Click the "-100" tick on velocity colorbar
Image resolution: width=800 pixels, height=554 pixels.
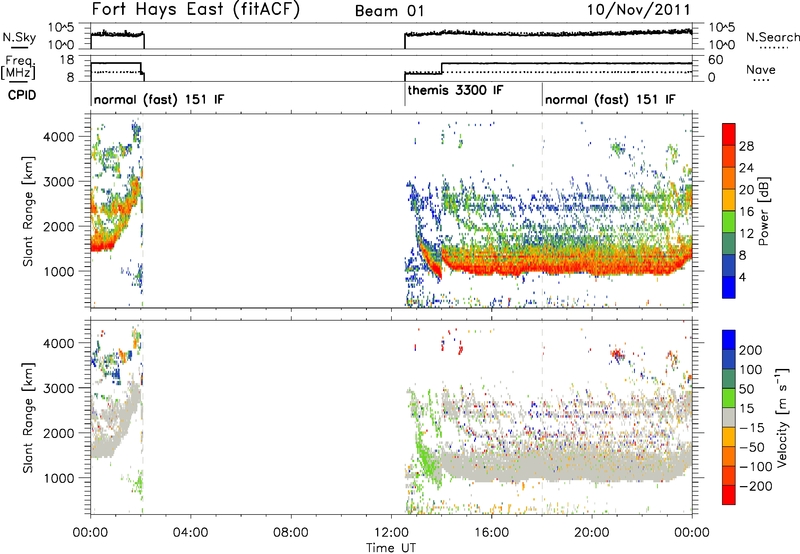click(756, 466)
